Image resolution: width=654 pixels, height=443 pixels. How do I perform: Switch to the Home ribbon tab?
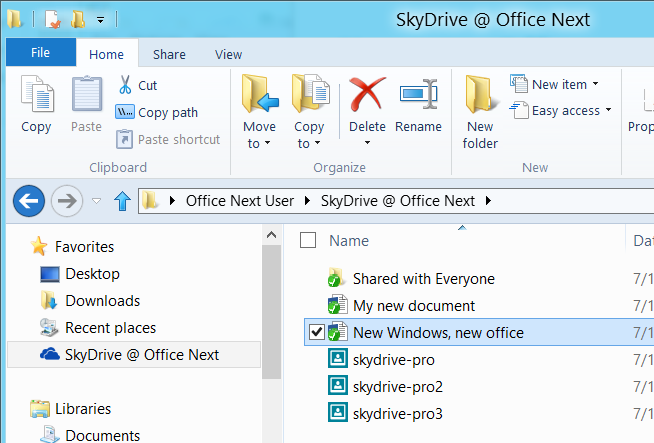tap(106, 54)
